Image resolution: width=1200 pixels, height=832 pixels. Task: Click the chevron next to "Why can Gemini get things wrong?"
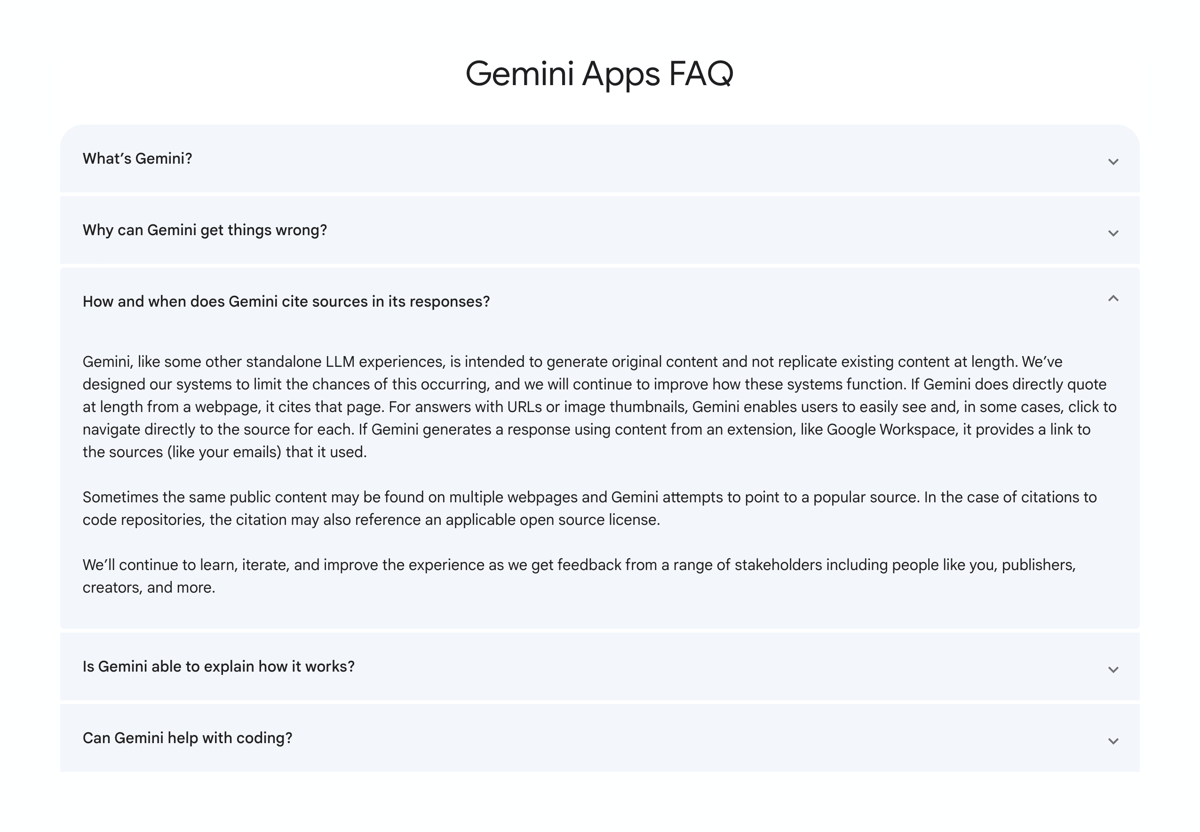[1113, 233]
